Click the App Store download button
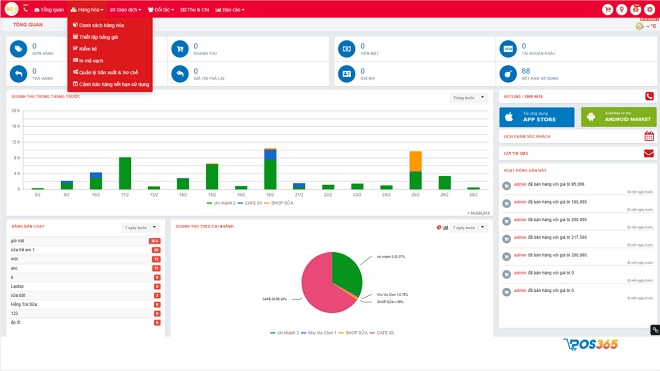The image size is (660, 371). 537,117
